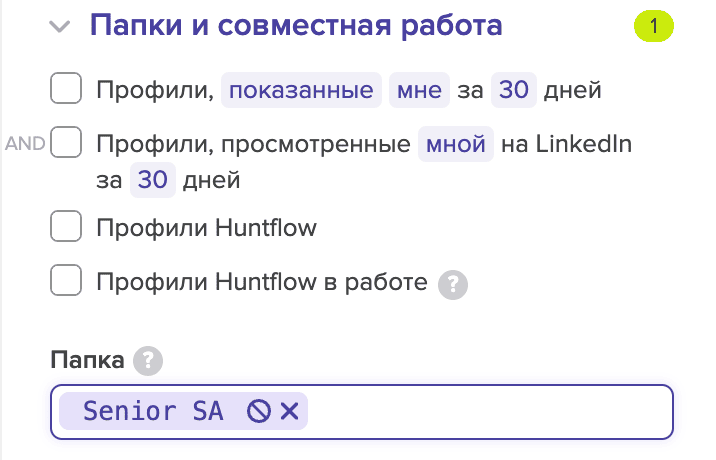Change the 30 days value in first row

(x=513, y=91)
